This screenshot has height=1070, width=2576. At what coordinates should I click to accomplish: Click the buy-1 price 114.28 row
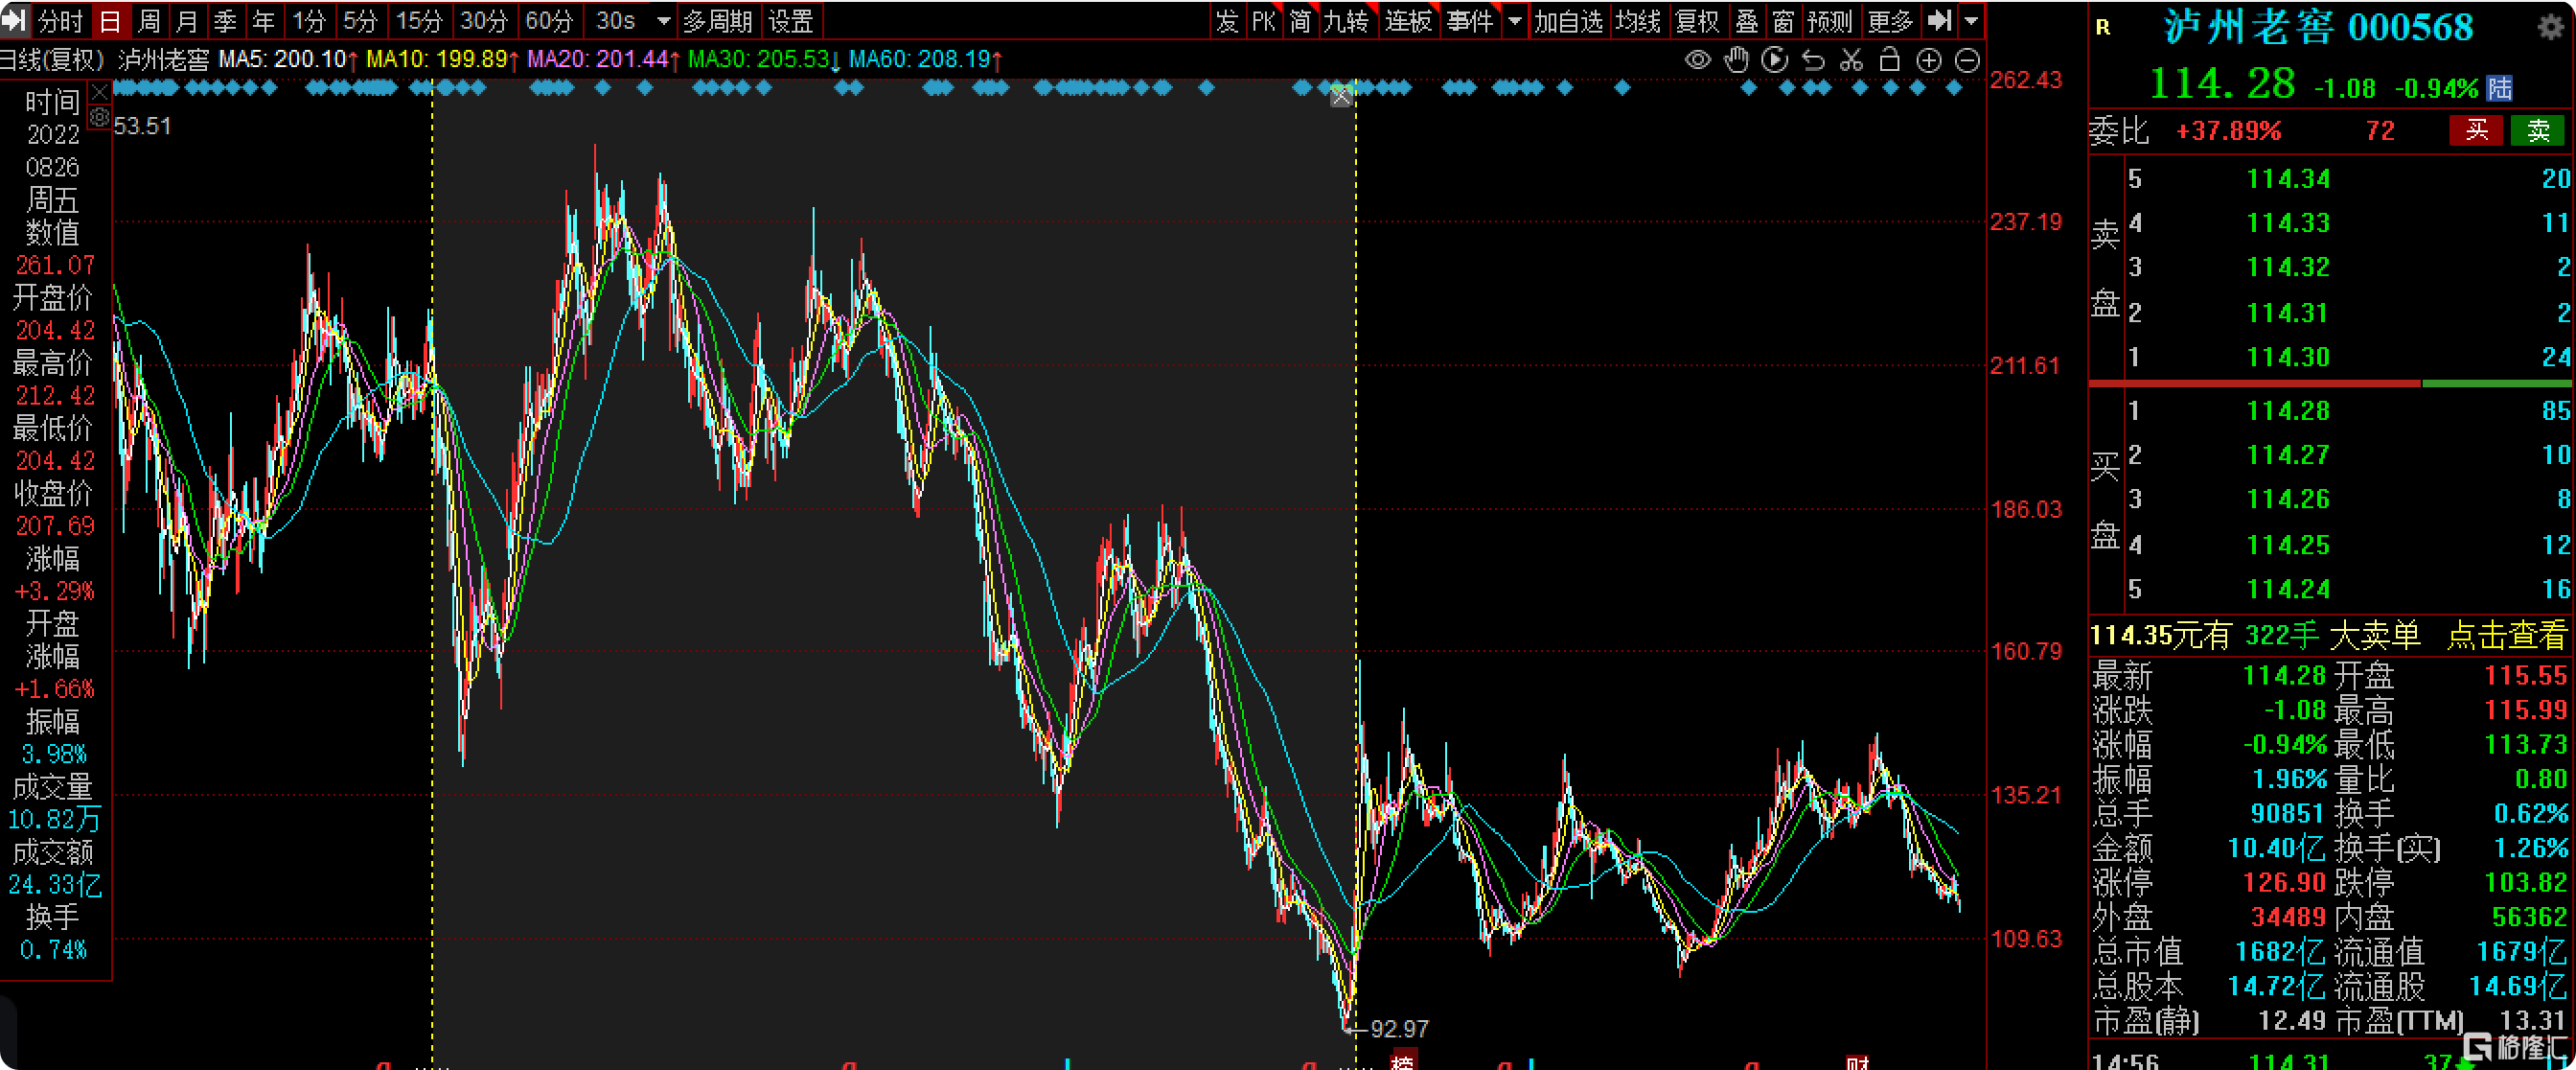tap(2331, 411)
